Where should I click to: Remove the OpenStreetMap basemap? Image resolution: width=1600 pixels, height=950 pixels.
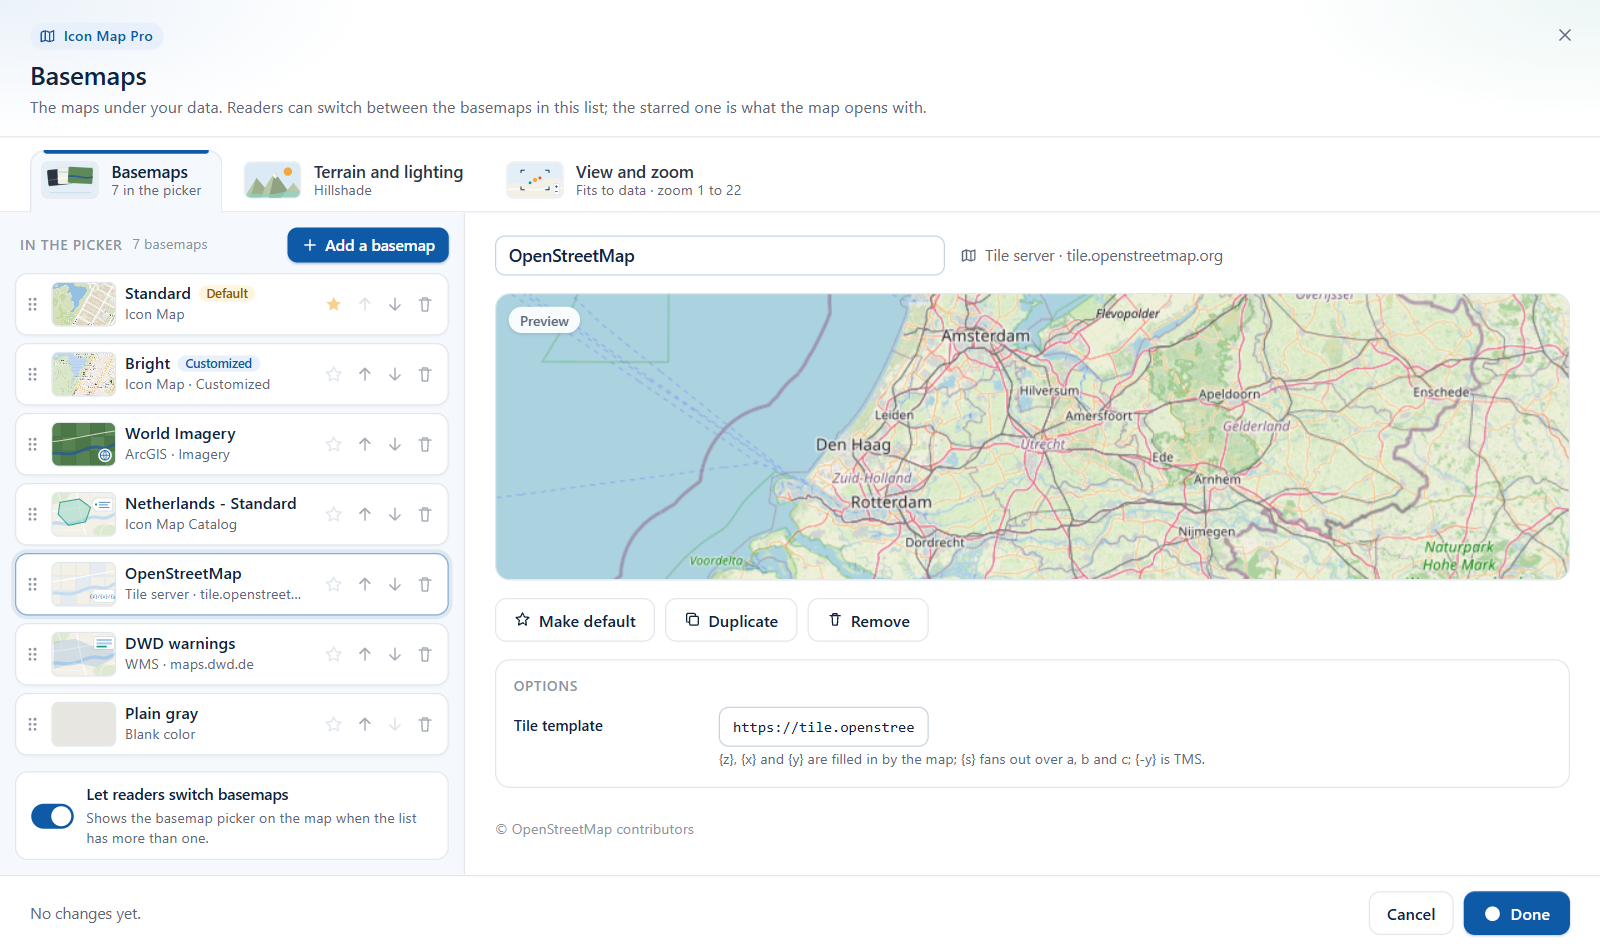click(868, 621)
